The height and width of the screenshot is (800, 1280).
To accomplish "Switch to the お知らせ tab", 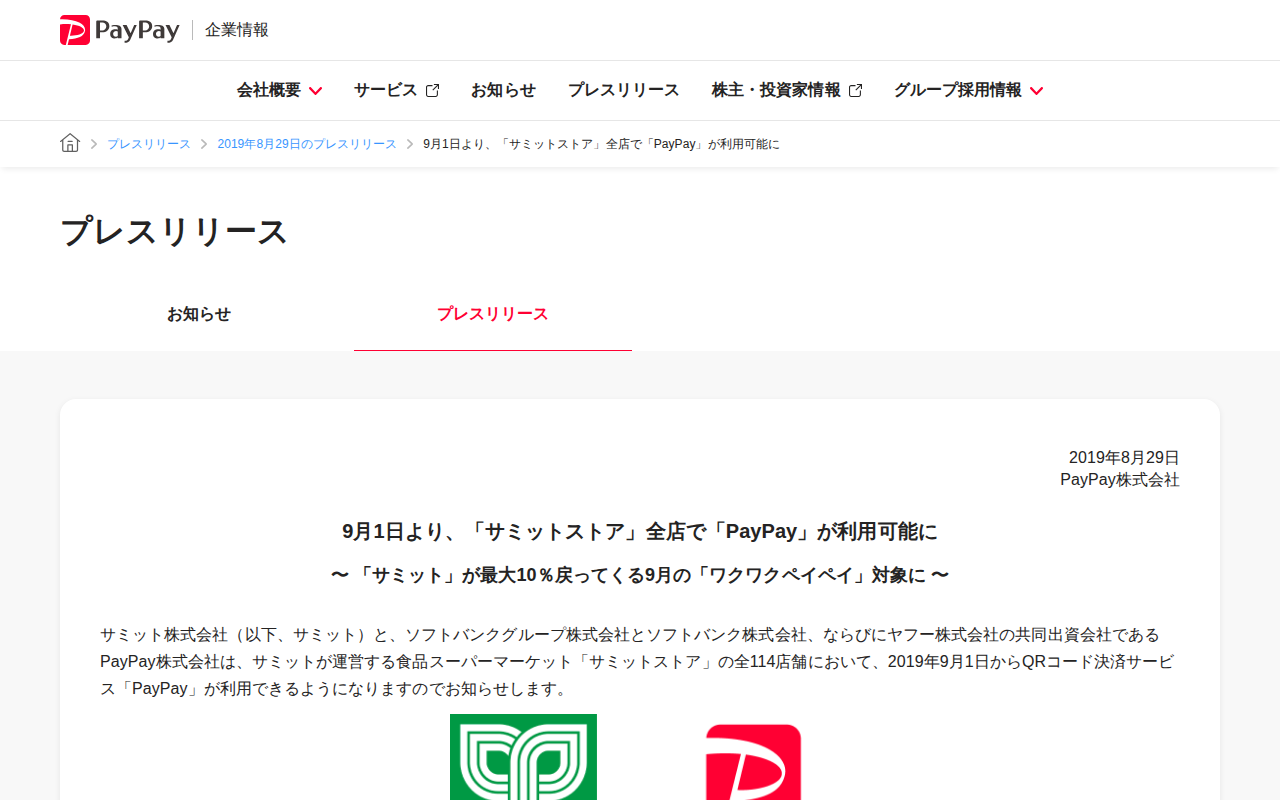I will tap(199, 314).
